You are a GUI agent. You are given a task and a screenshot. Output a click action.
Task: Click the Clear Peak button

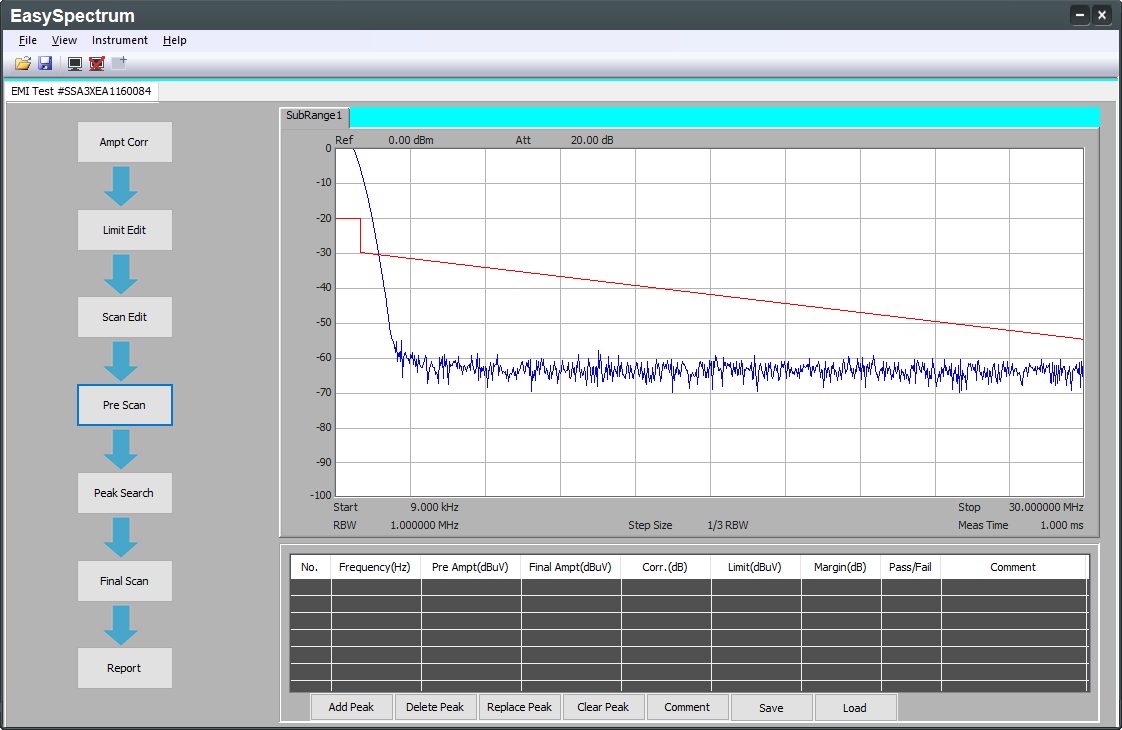coord(603,707)
